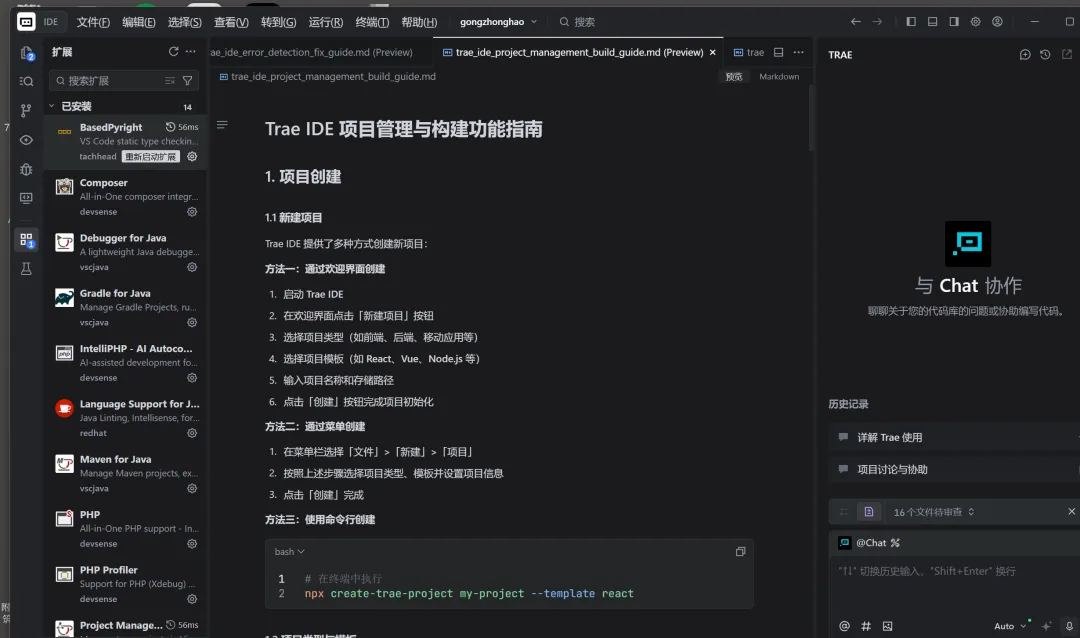Show chat history in TRAE panel
The width and height of the screenshot is (1080, 638).
pos(1046,54)
